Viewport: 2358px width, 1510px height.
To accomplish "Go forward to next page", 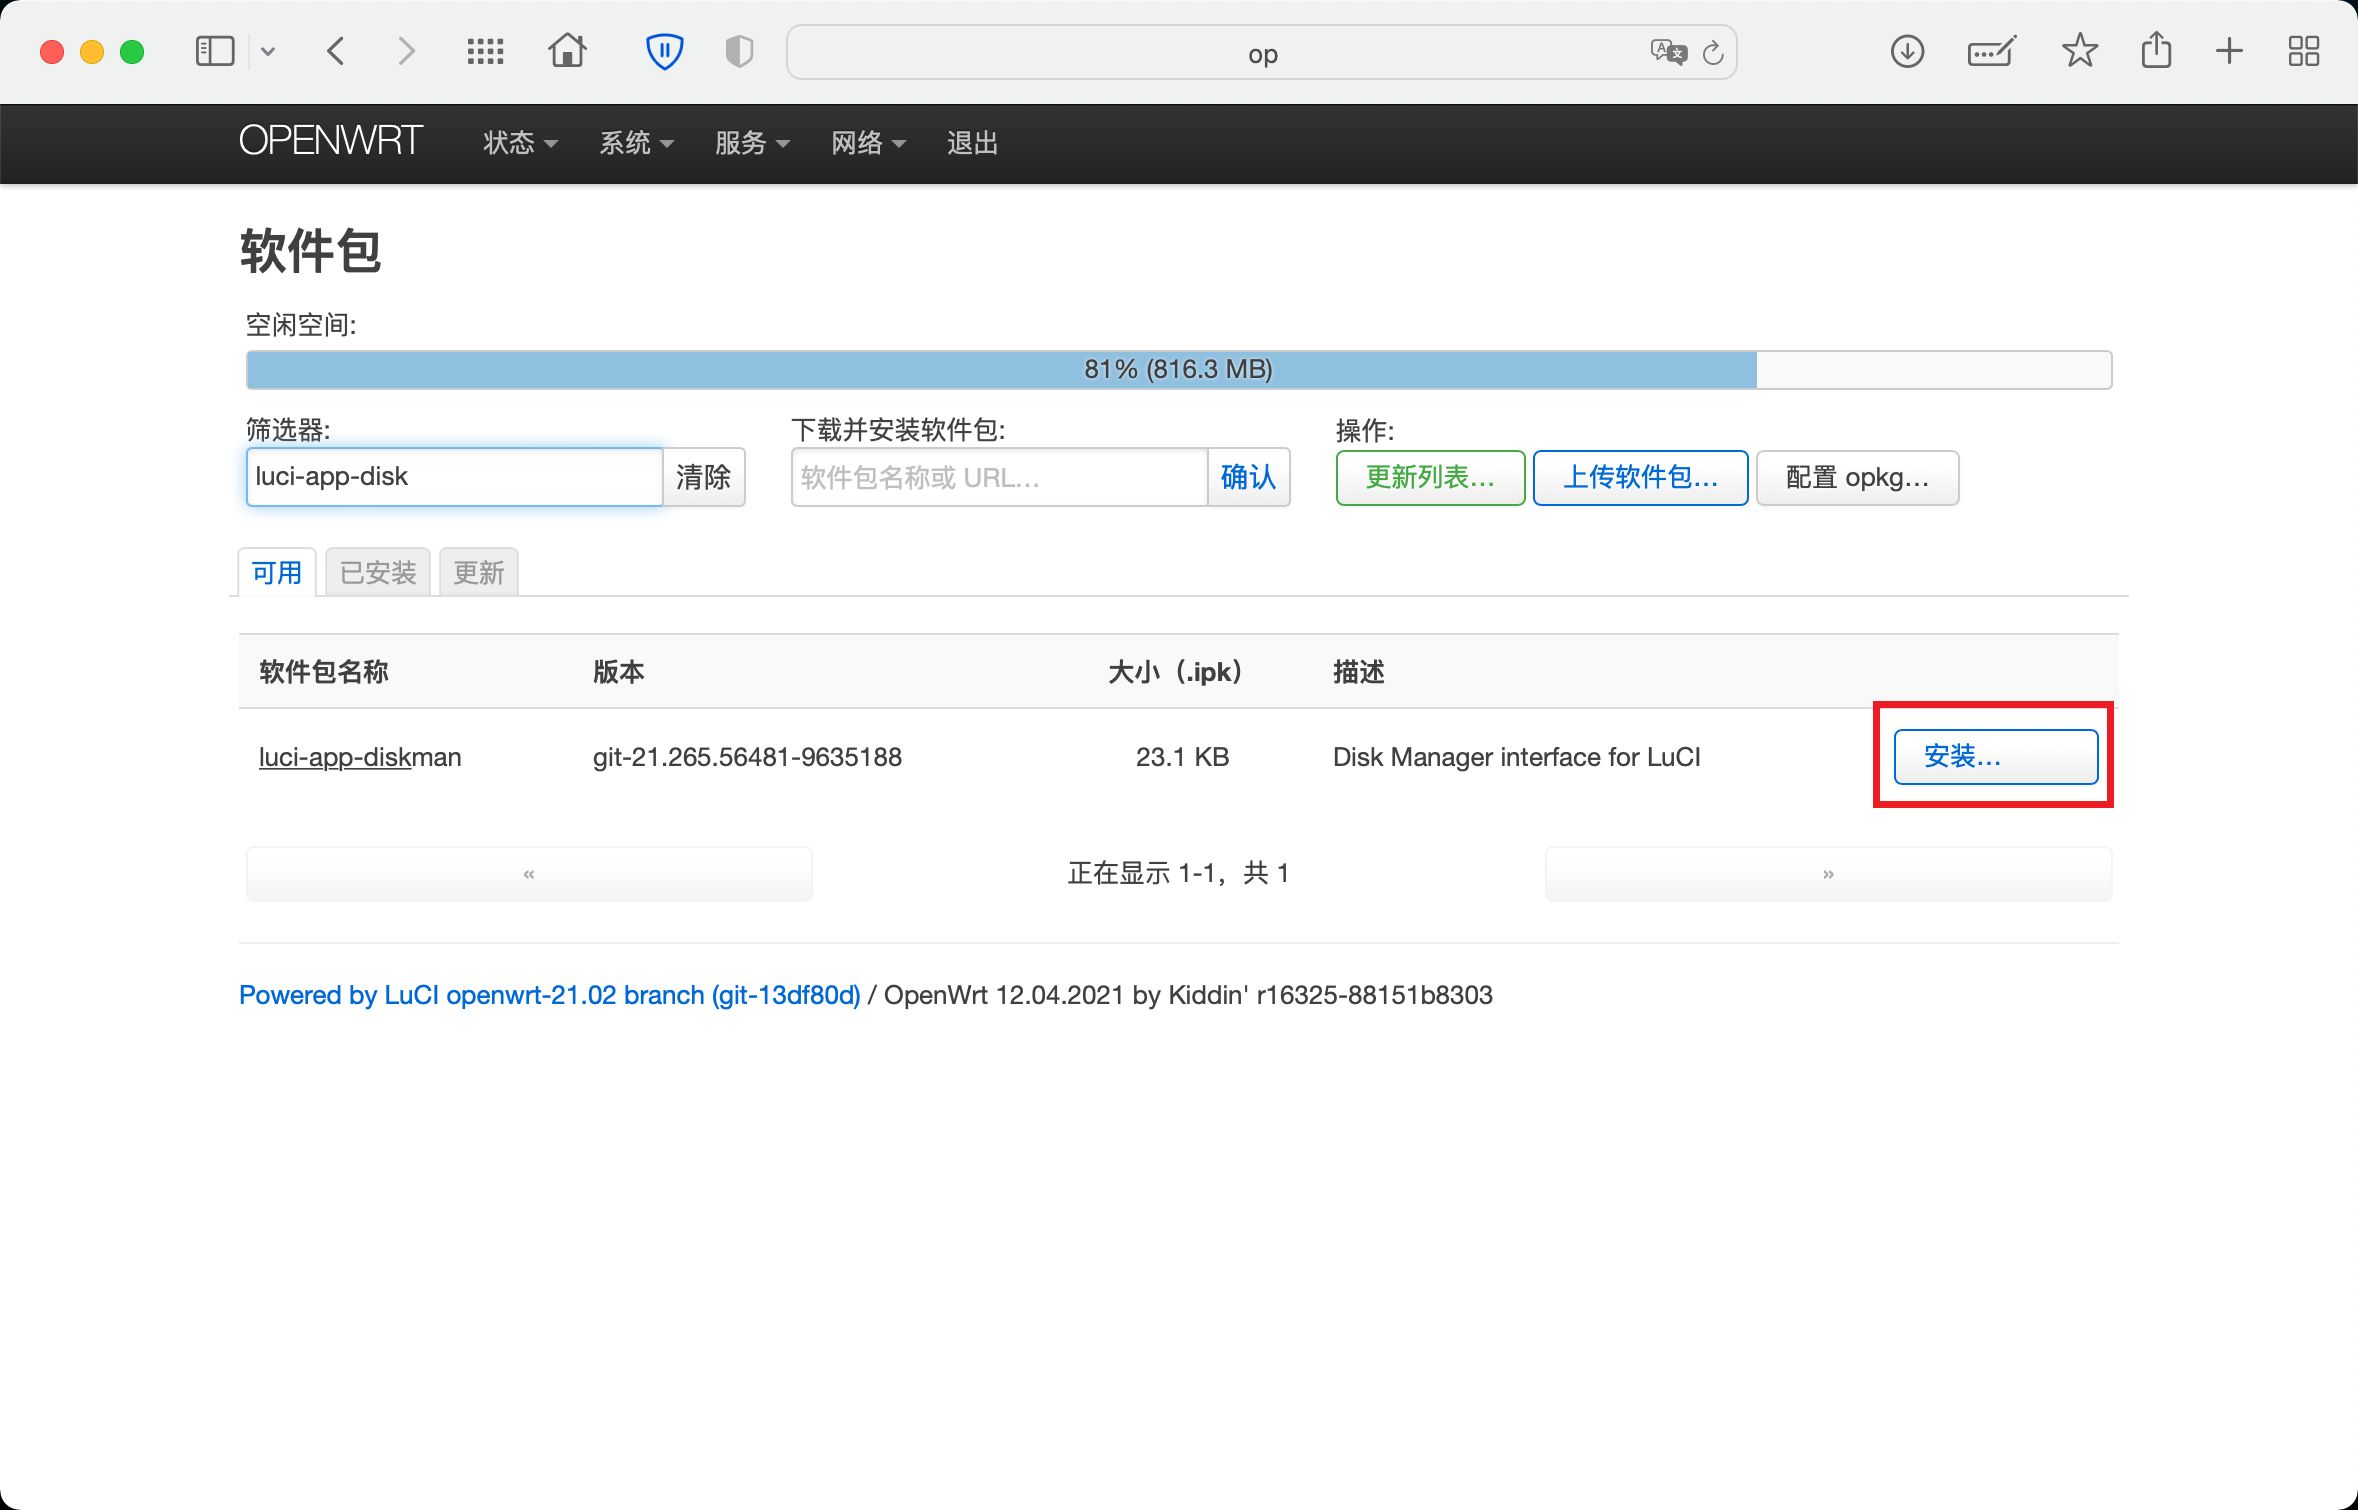I will (405, 51).
